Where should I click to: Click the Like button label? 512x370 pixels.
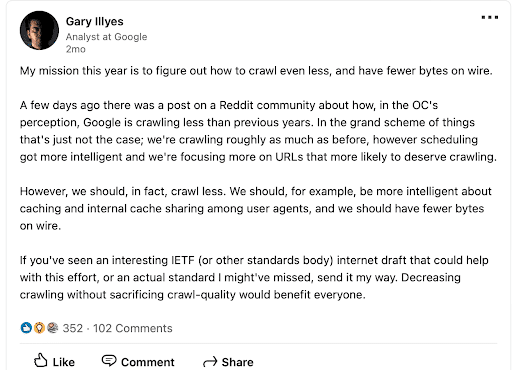[63, 362]
